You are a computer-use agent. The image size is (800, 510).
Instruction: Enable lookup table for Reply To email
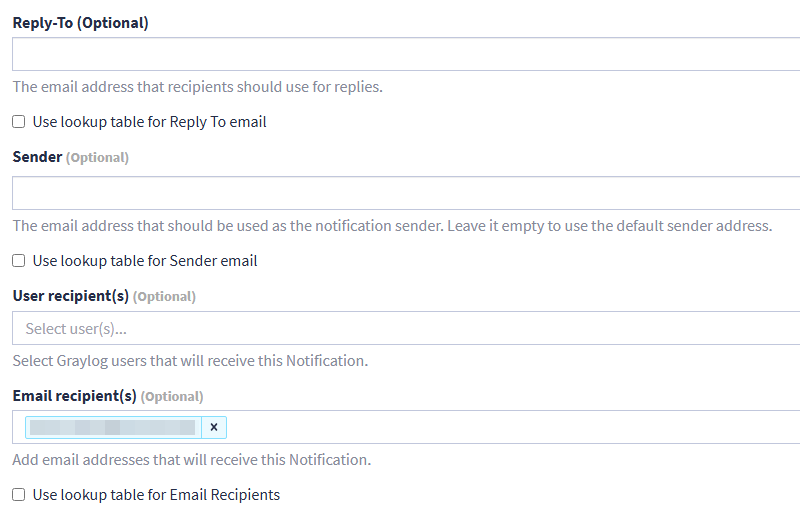(x=19, y=122)
